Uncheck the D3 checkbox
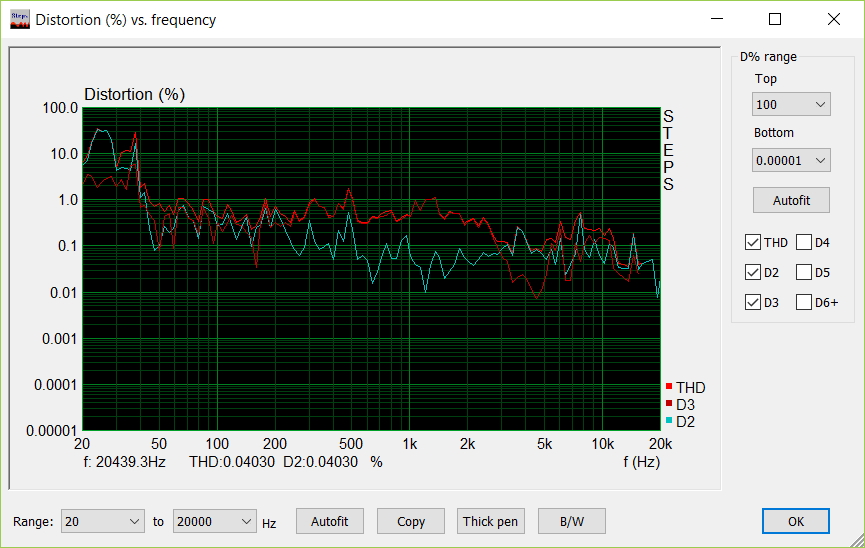This screenshot has width=865, height=548. (x=752, y=302)
